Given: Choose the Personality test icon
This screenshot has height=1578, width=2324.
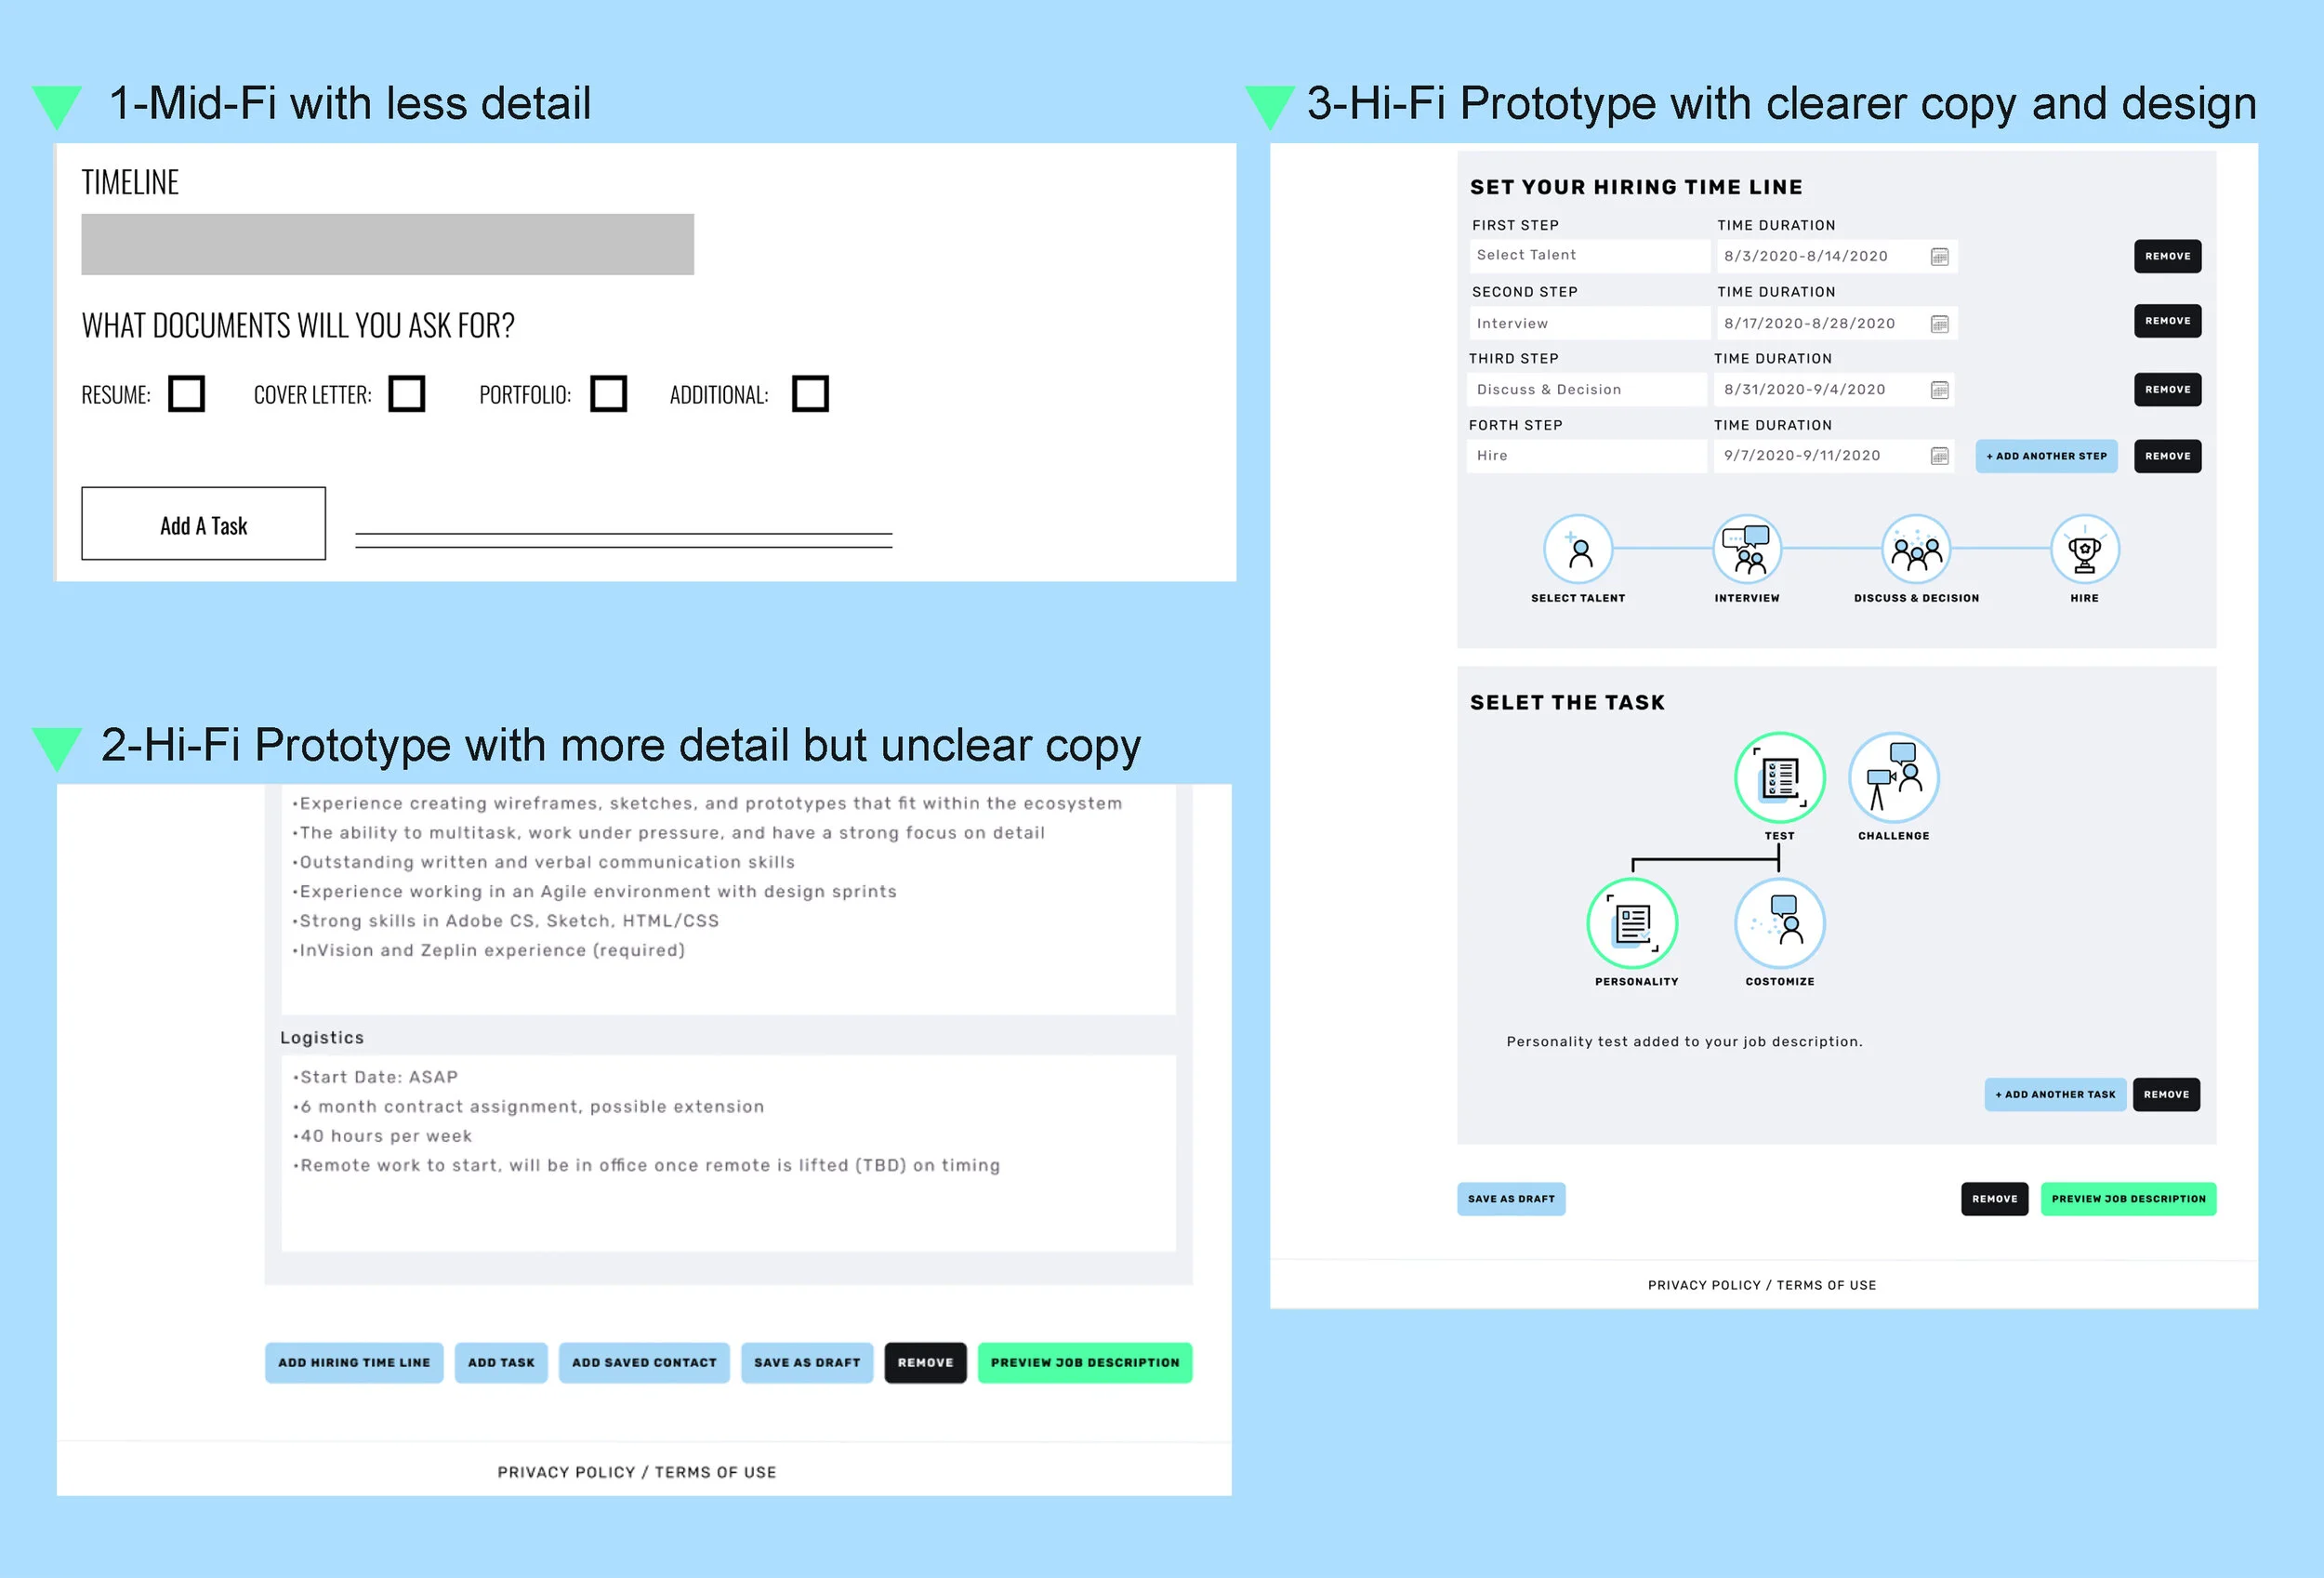Looking at the screenshot, I should [1632, 923].
